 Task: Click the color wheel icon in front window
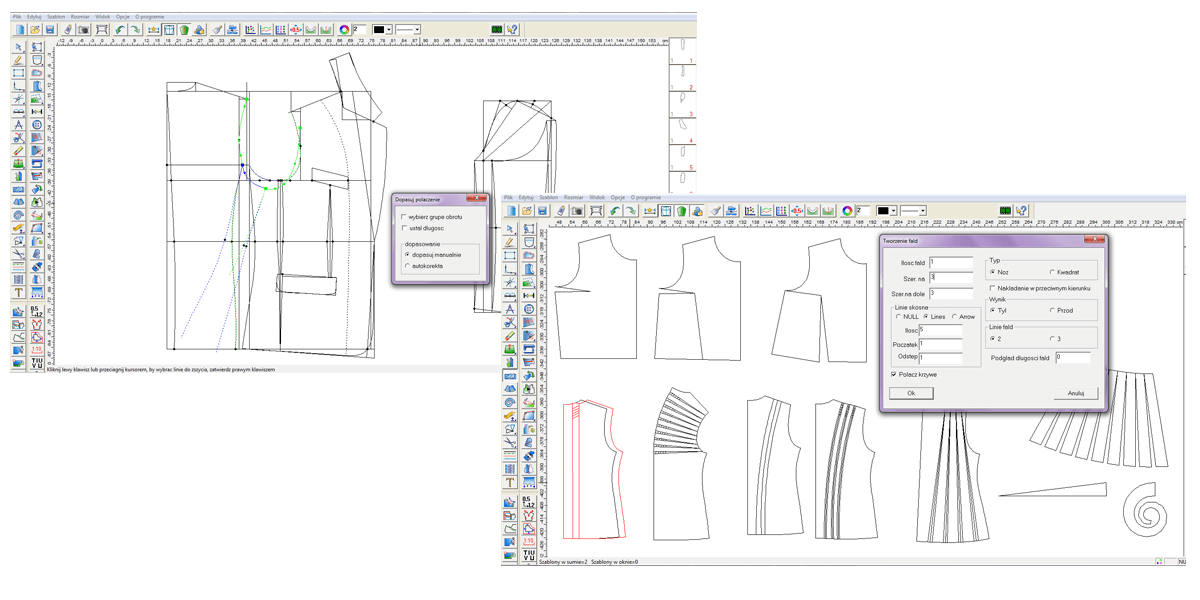(x=847, y=211)
